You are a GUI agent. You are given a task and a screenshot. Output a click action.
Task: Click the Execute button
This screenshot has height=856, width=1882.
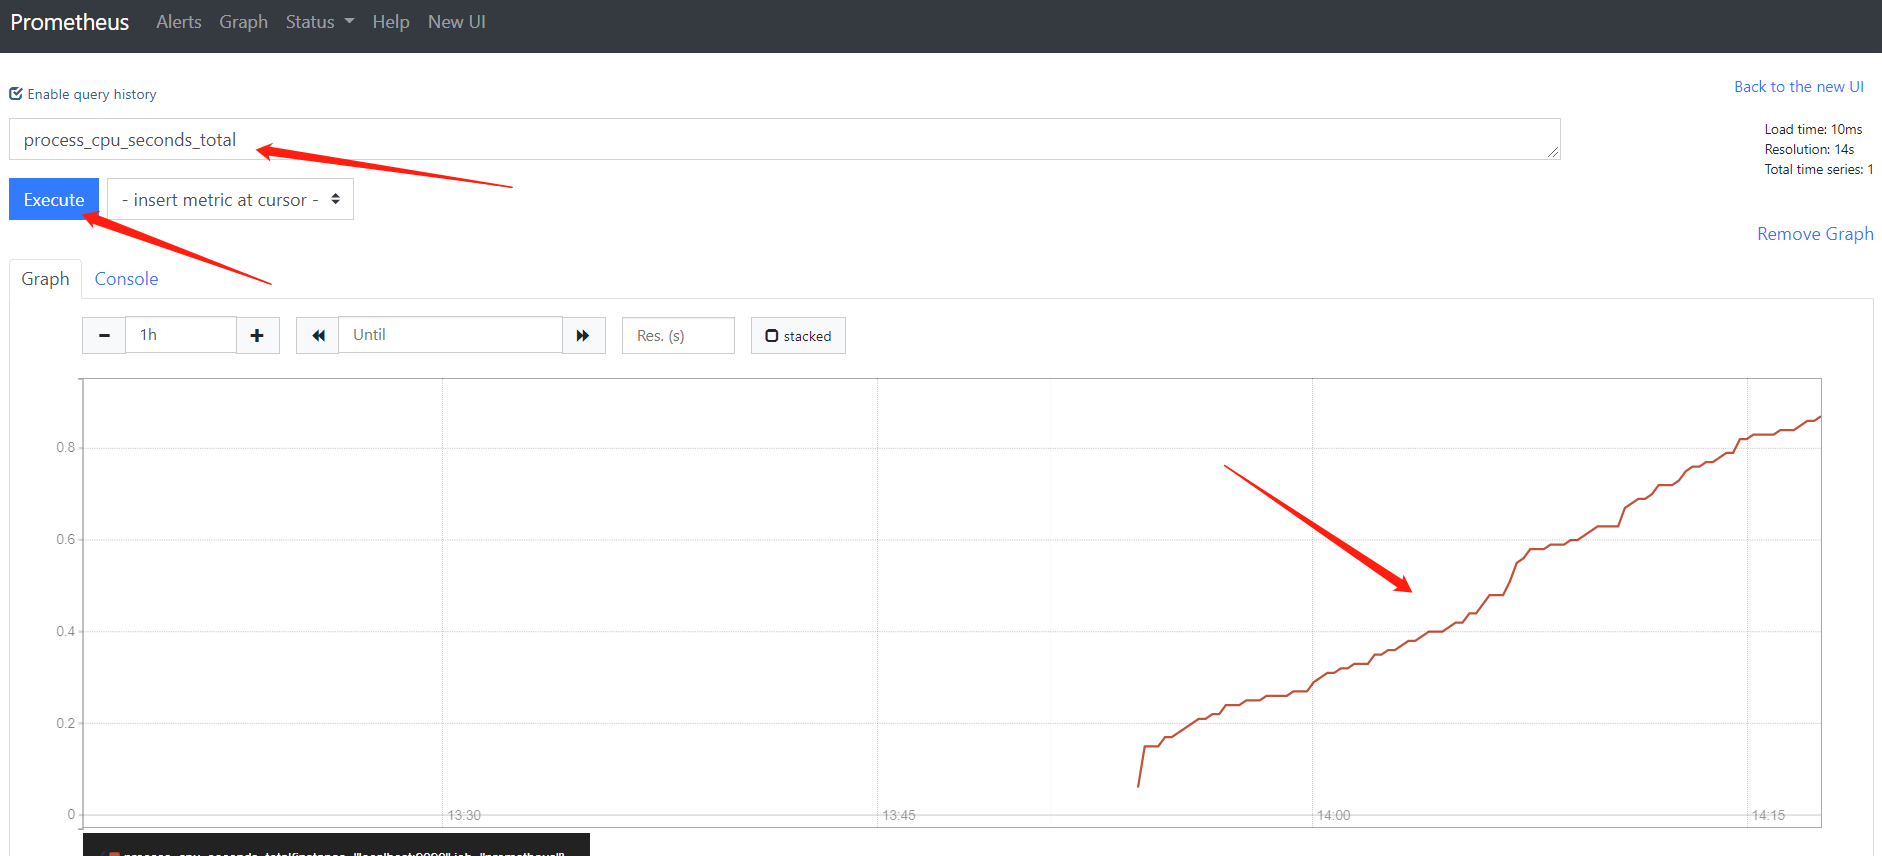tap(54, 199)
